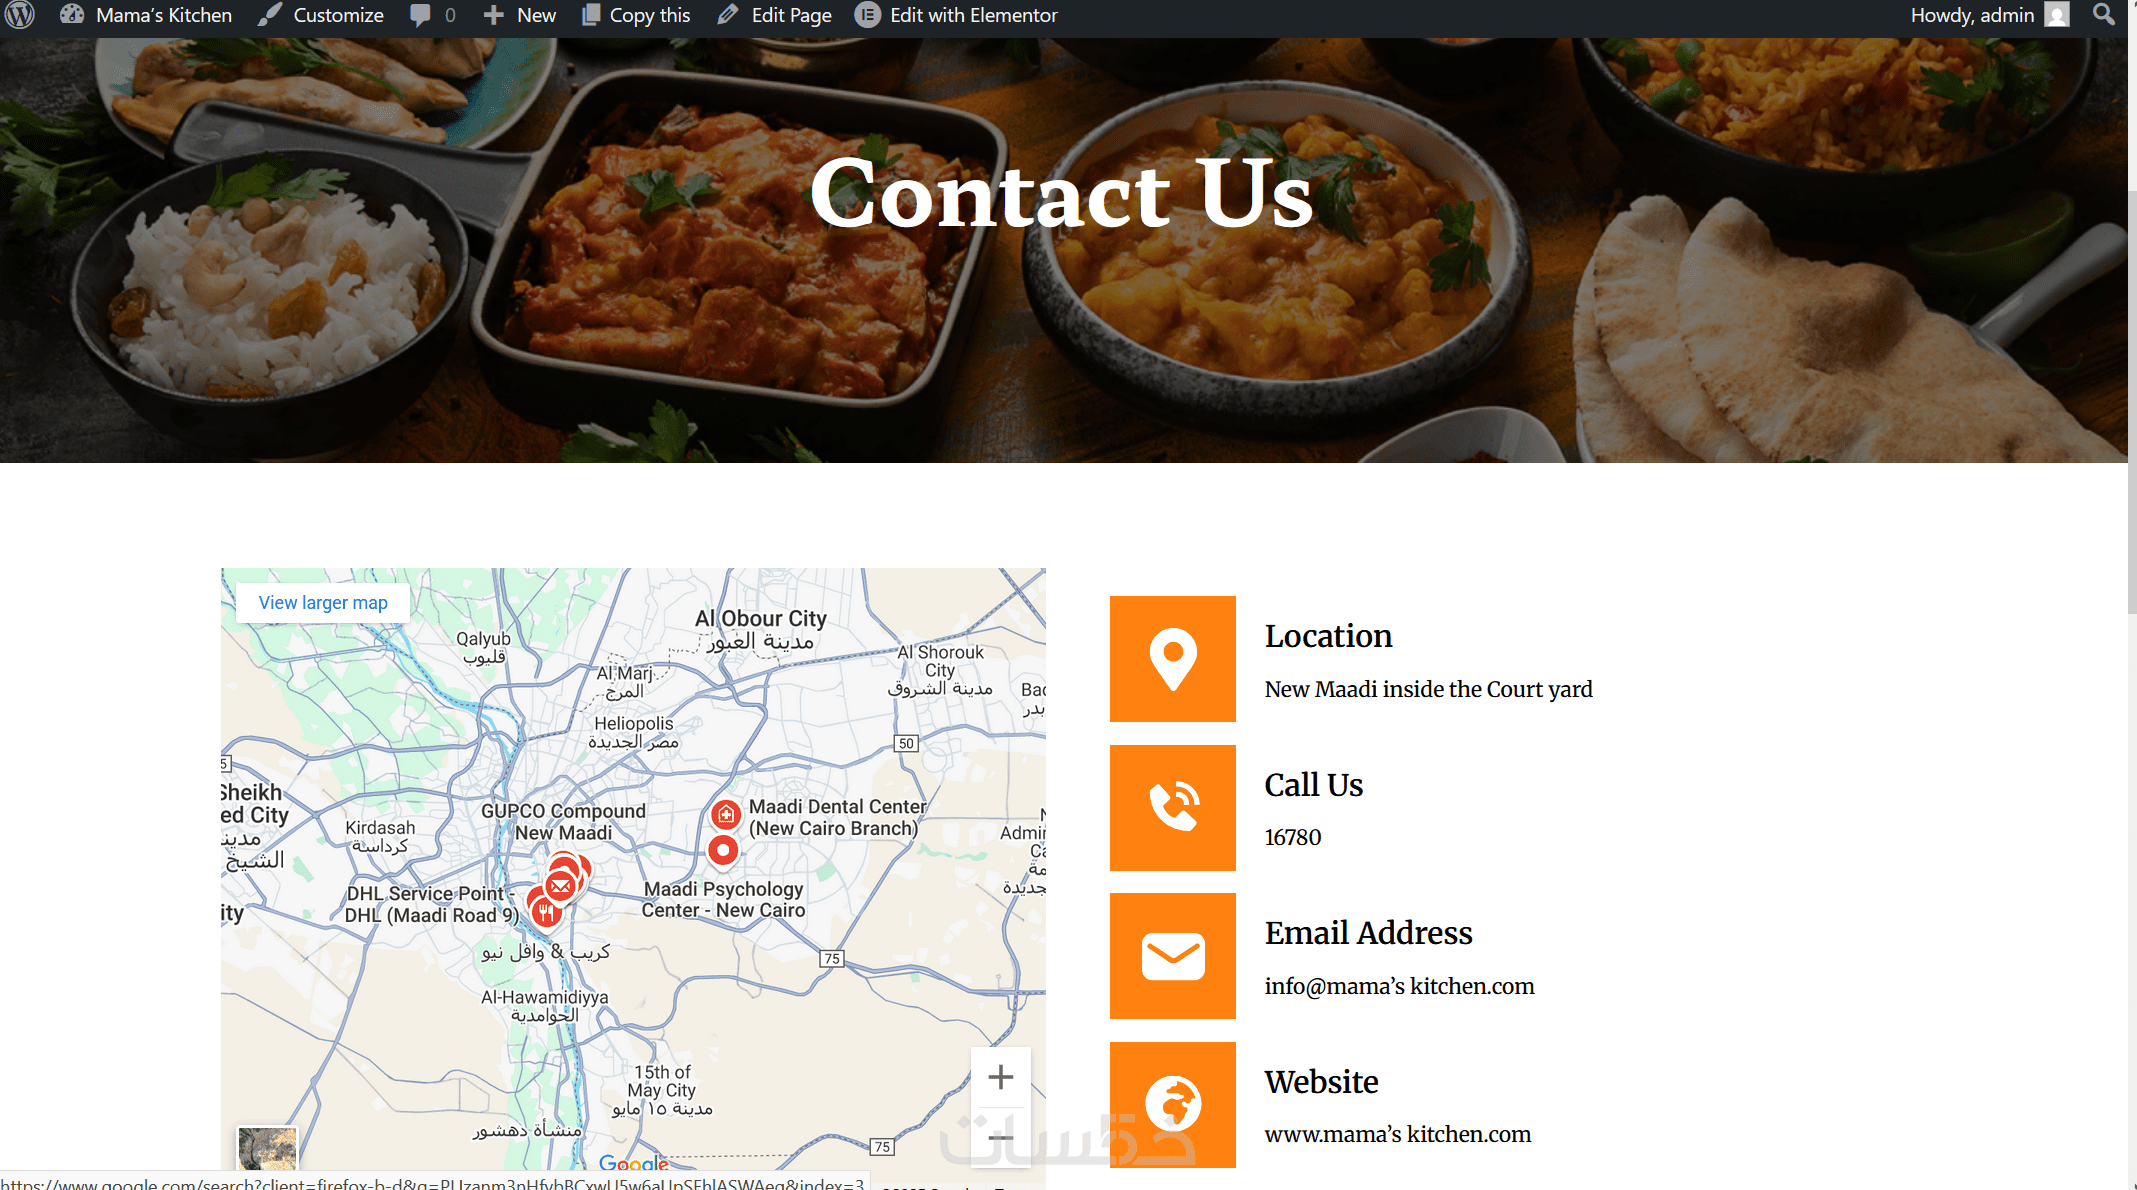
Task: Click Edit Page in admin bar
Action: click(x=775, y=15)
